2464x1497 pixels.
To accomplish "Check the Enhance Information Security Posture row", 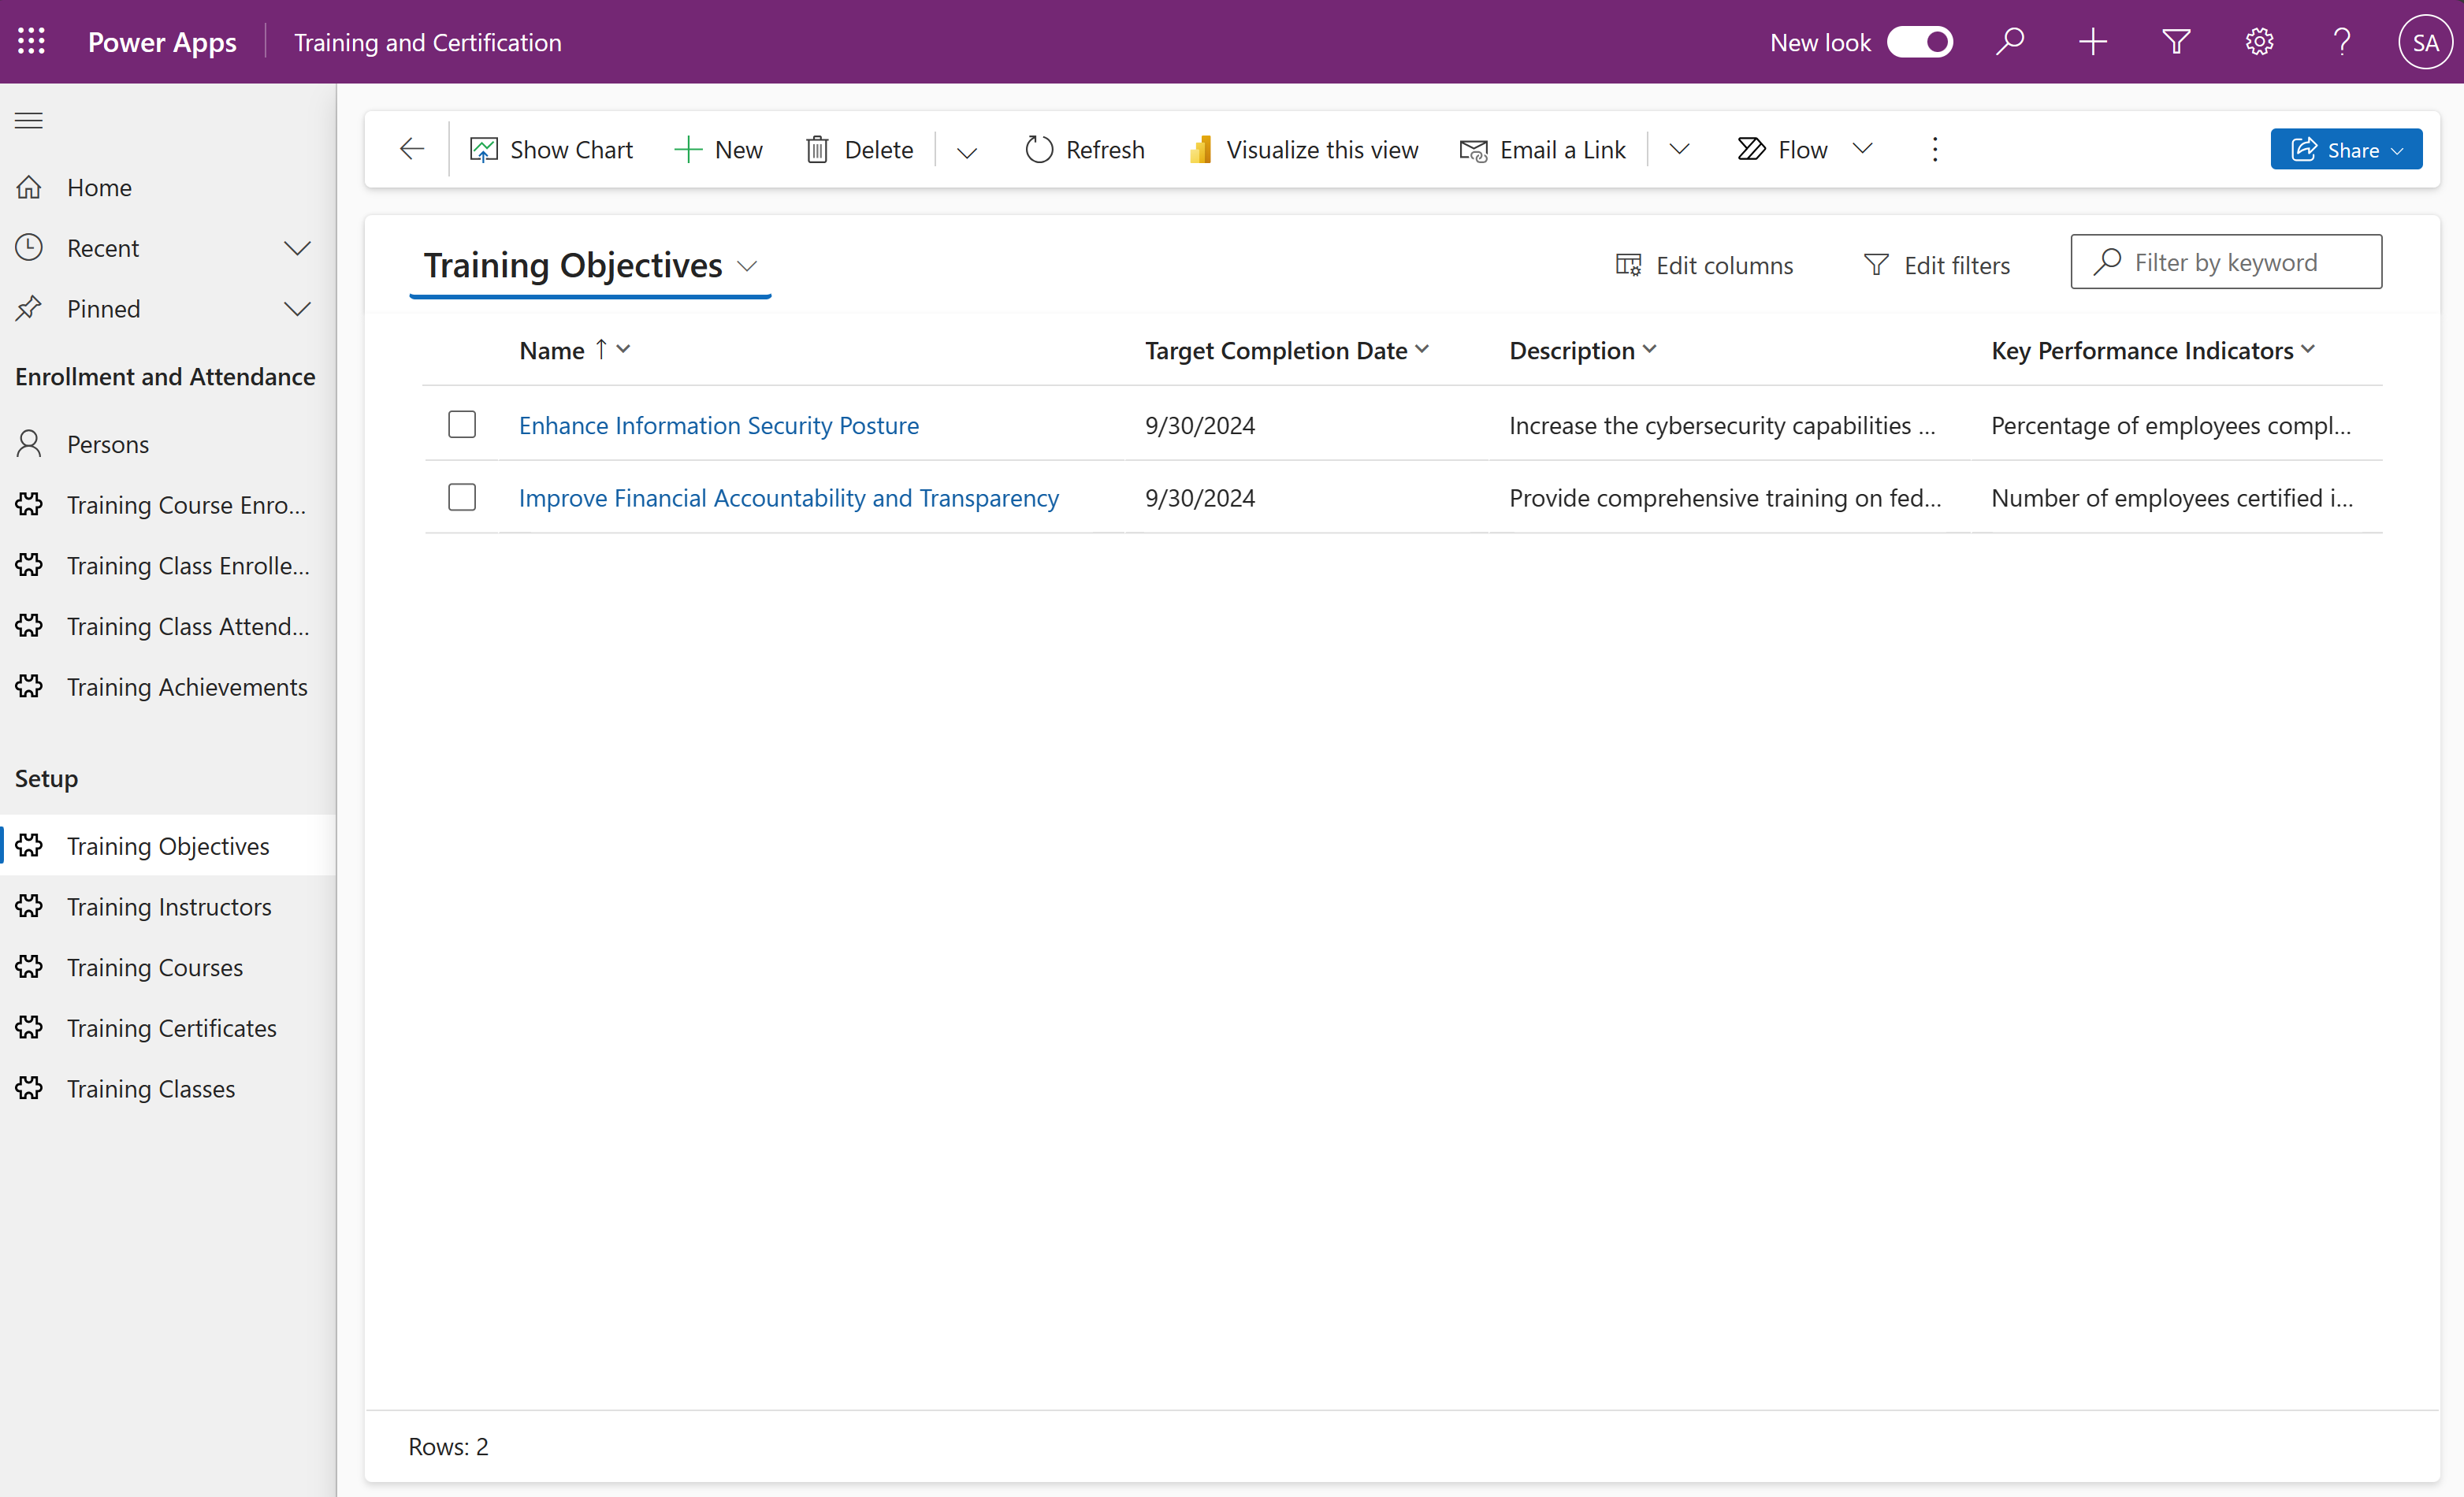I will point(462,424).
